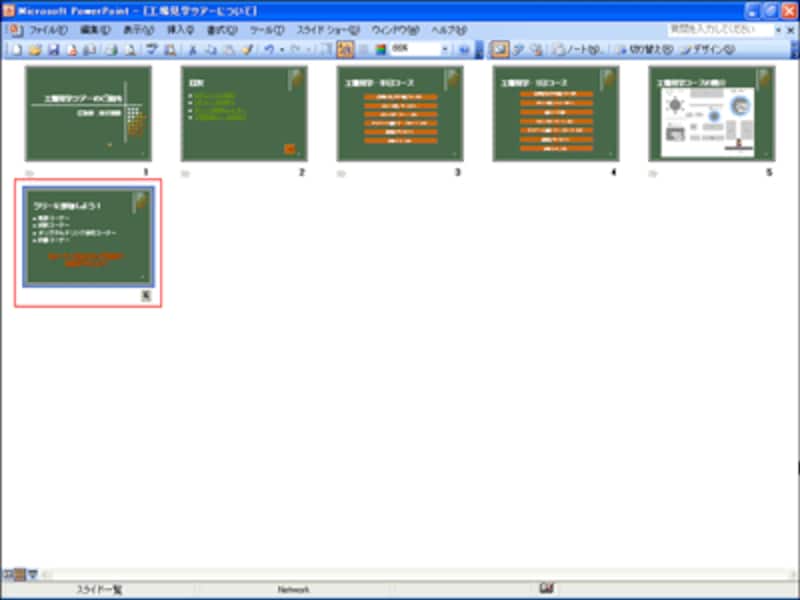Open the ツール (Tools) menu
The height and width of the screenshot is (600, 800).
point(266,30)
